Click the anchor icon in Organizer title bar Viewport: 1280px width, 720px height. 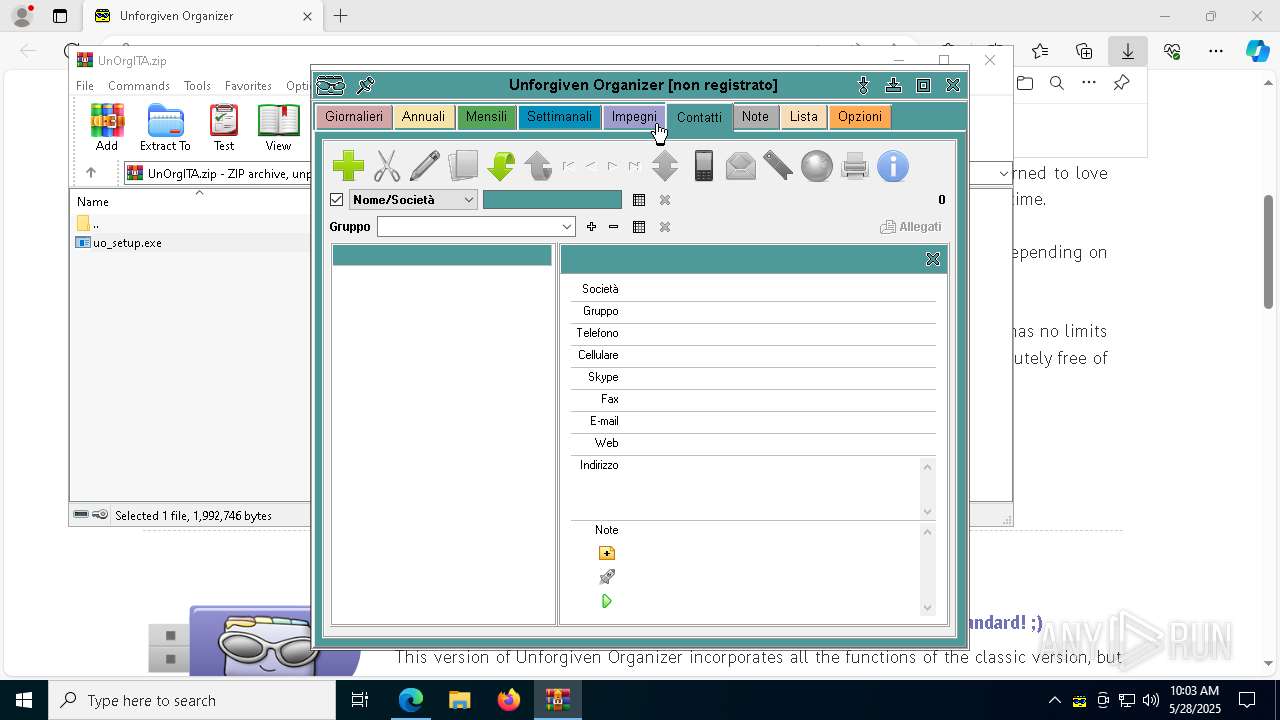pos(864,85)
